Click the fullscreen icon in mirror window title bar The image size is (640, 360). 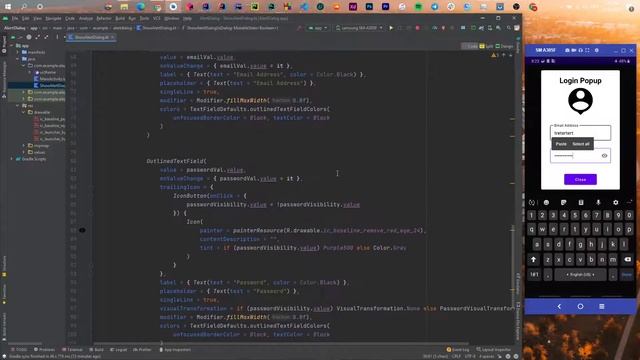click(x=587, y=50)
